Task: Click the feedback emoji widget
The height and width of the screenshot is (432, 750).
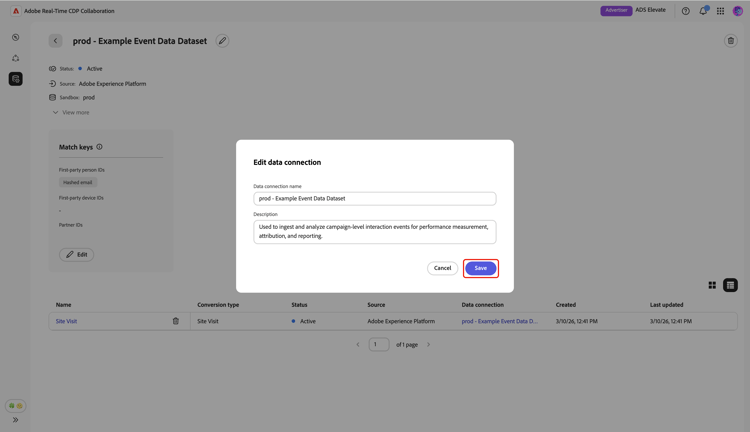Action: pos(16,406)
